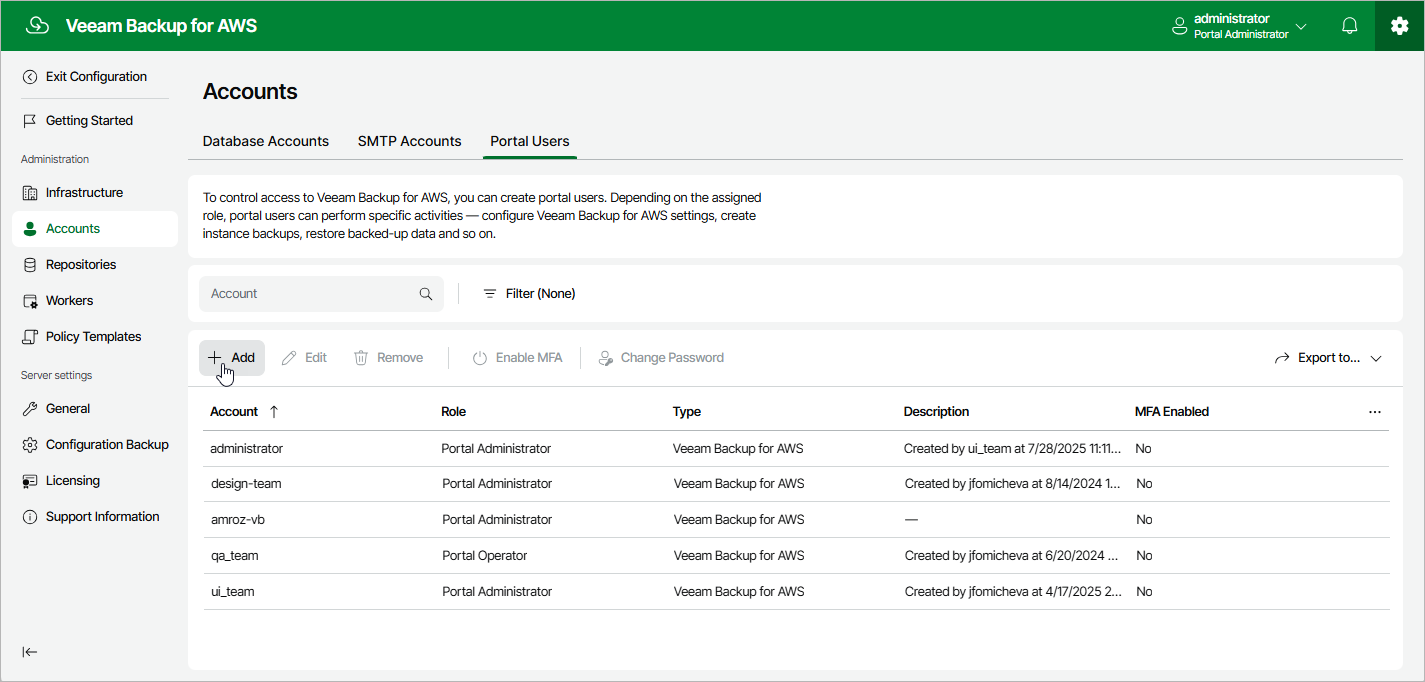Open Policy Templates icon in sidebar
Screen dimensions: 1425x682
(x=30, y=337)
